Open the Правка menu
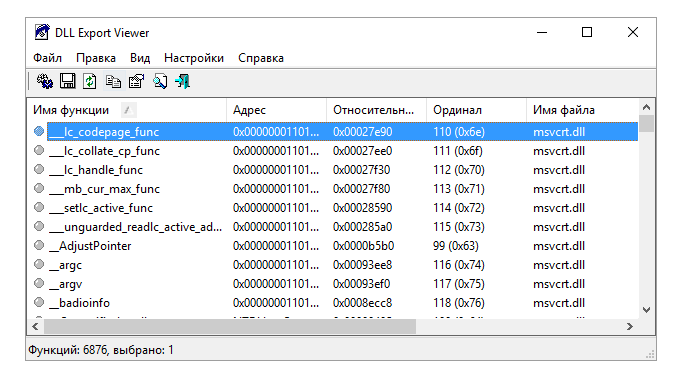 click(96, 58)
